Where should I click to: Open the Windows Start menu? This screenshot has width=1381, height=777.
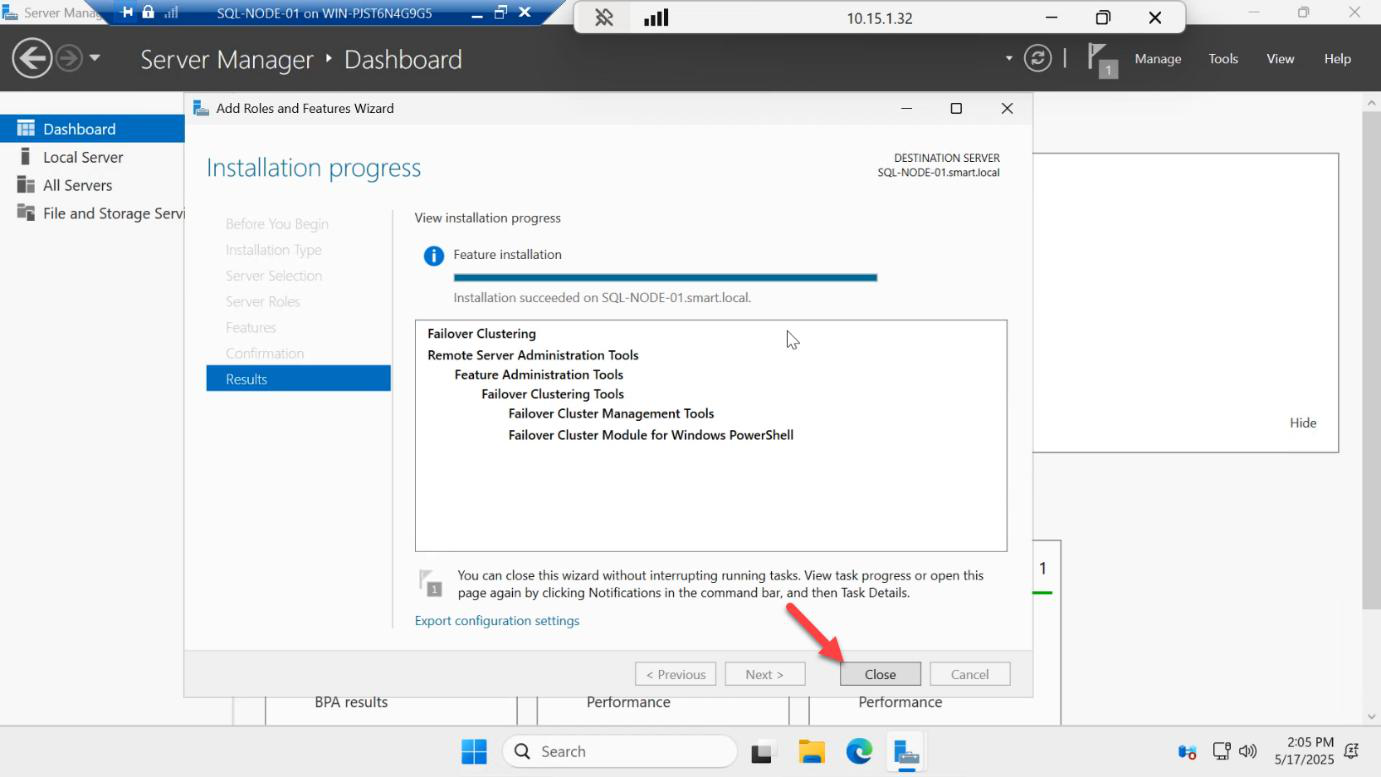click(474, 751)
